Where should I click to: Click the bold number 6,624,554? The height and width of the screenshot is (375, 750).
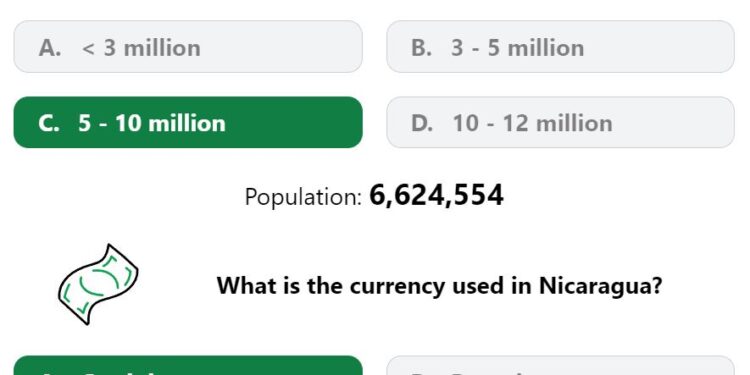pyautogui.click(x=437, y=195)
